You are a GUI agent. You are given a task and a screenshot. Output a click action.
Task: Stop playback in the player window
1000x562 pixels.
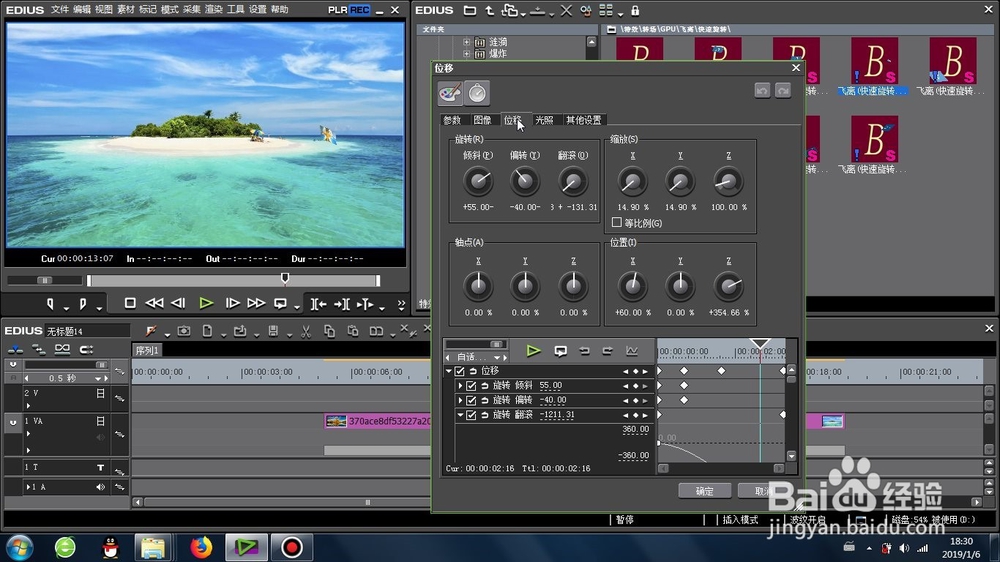click(130, 304)
